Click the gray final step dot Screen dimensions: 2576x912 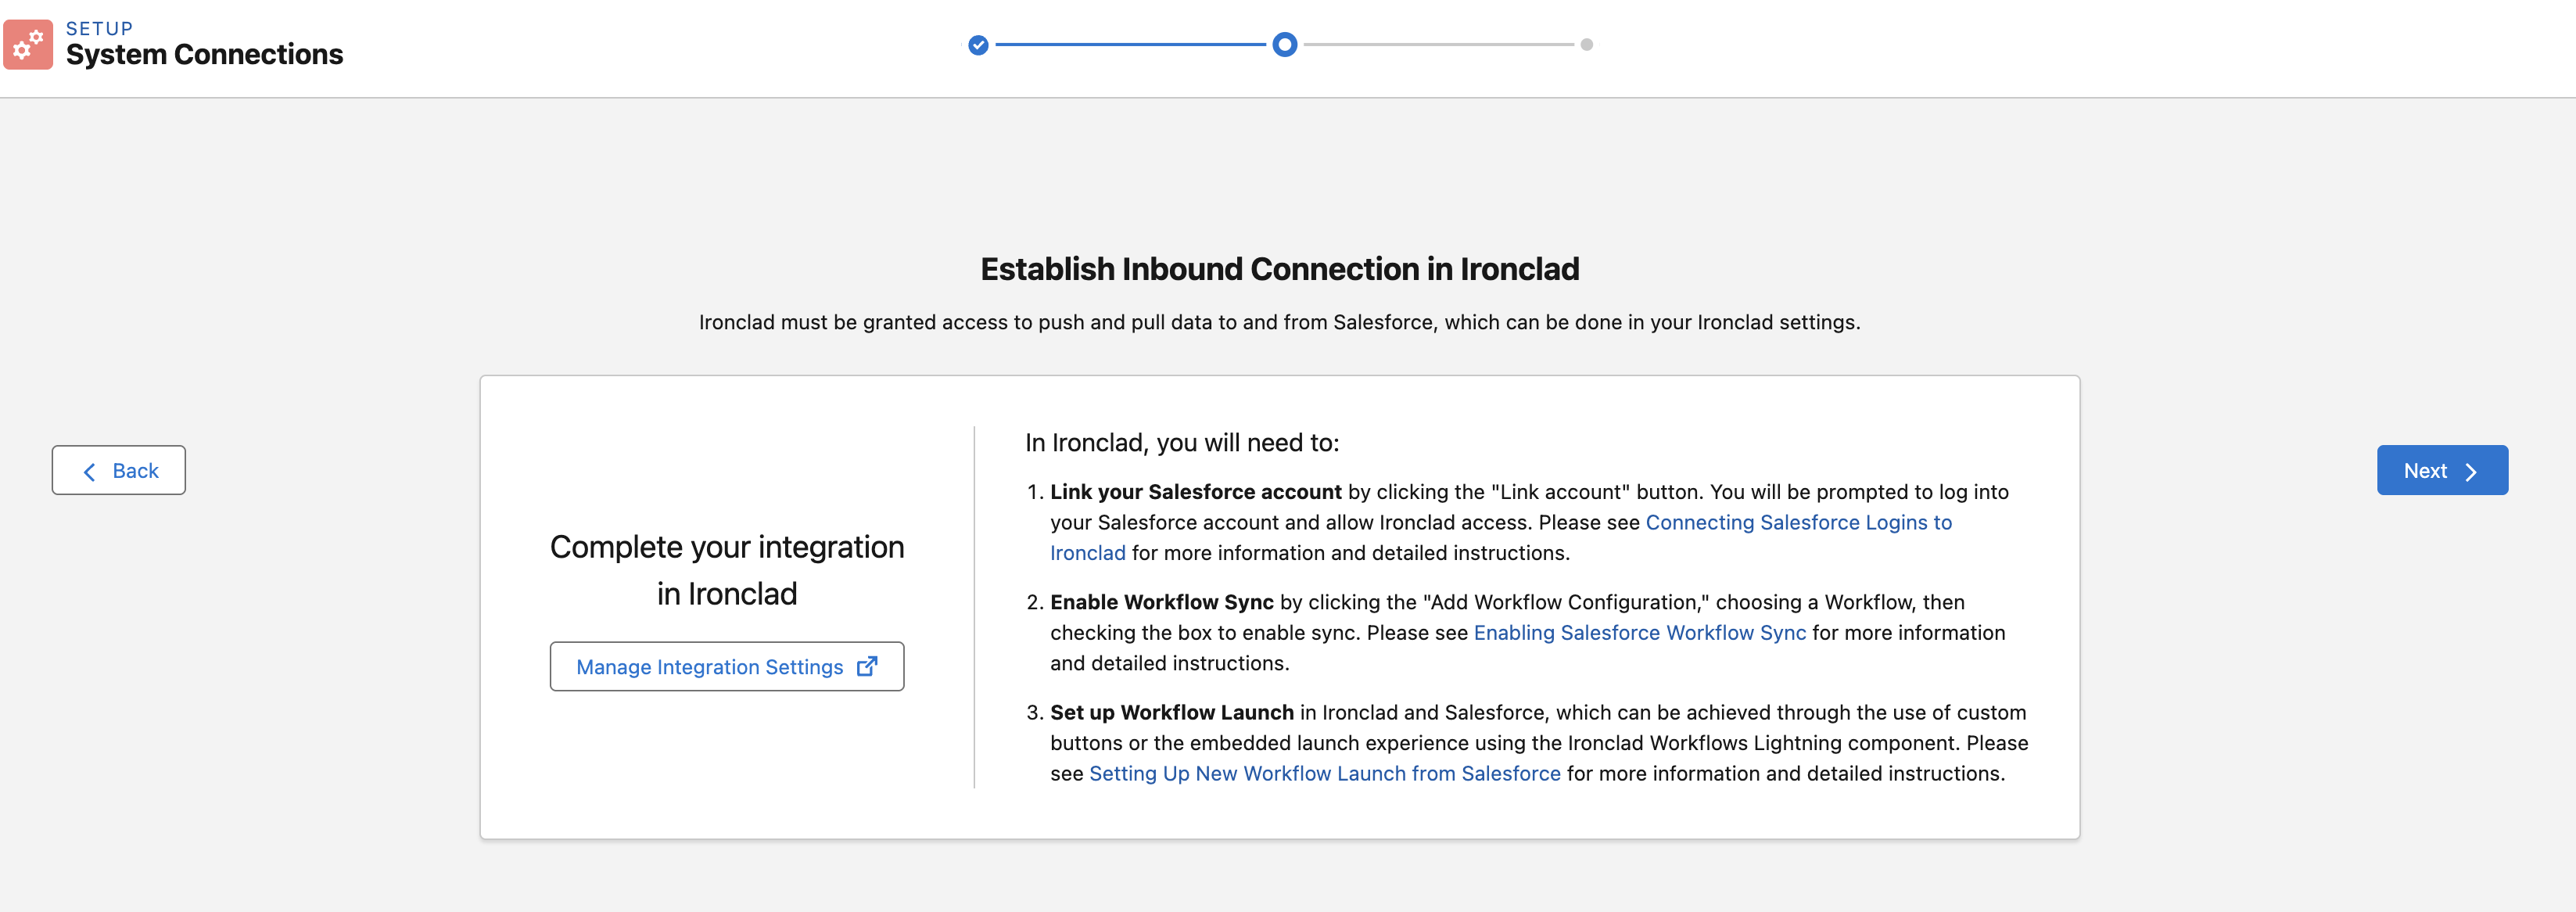[1586, 44]
